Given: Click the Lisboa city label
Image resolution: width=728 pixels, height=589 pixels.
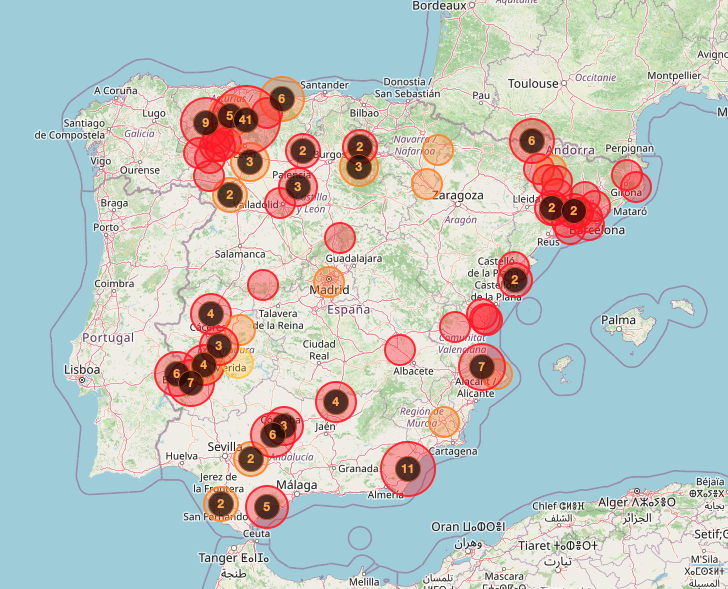Looking at the screenshot, I should pyautogui.click(x=82, y=369).
